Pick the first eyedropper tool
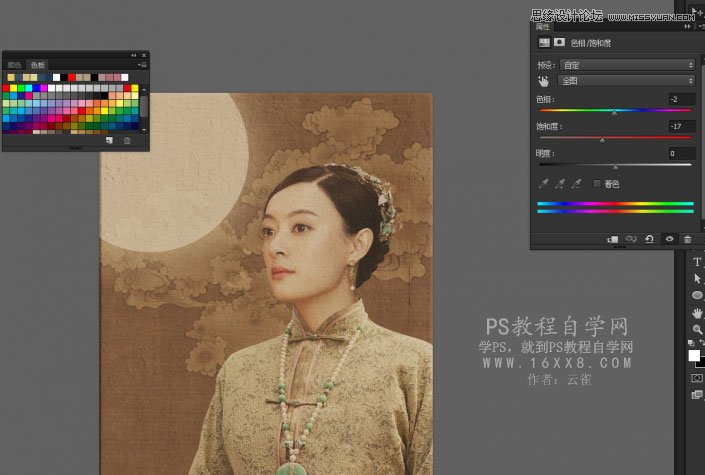 point(544,184)
